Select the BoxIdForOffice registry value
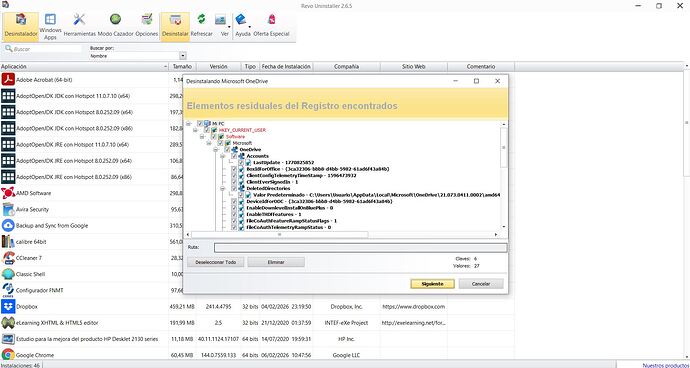 pyautogui.click(x=318, y=169)
